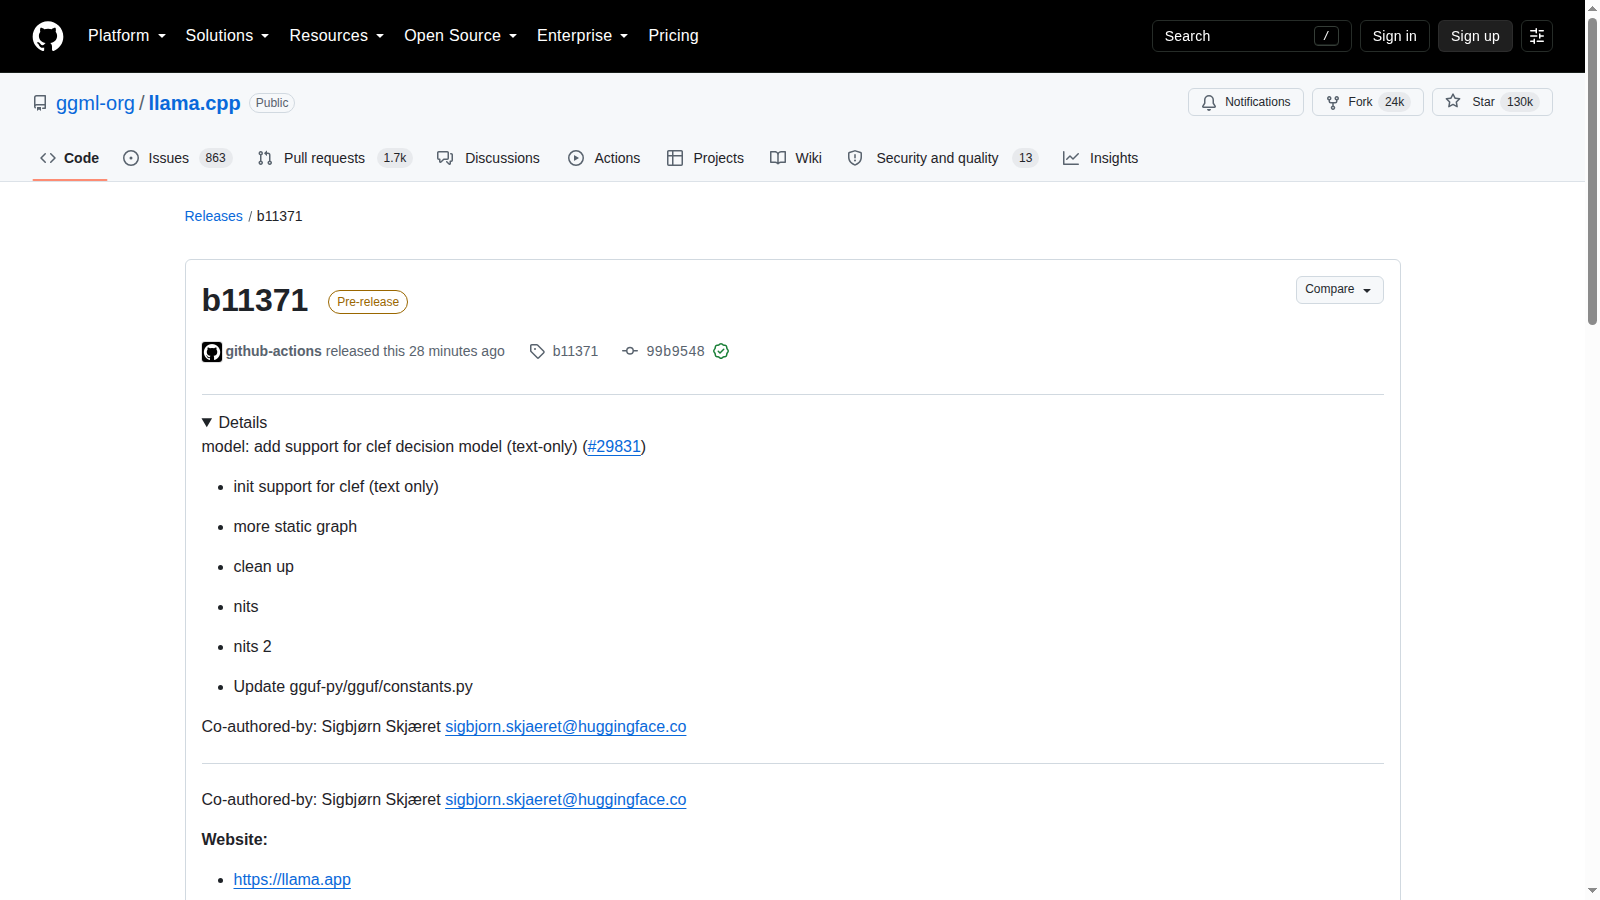The width and height of the screenshot is (1600, 900).
Task: Open the Projects tab
Action: click(706, 158)
